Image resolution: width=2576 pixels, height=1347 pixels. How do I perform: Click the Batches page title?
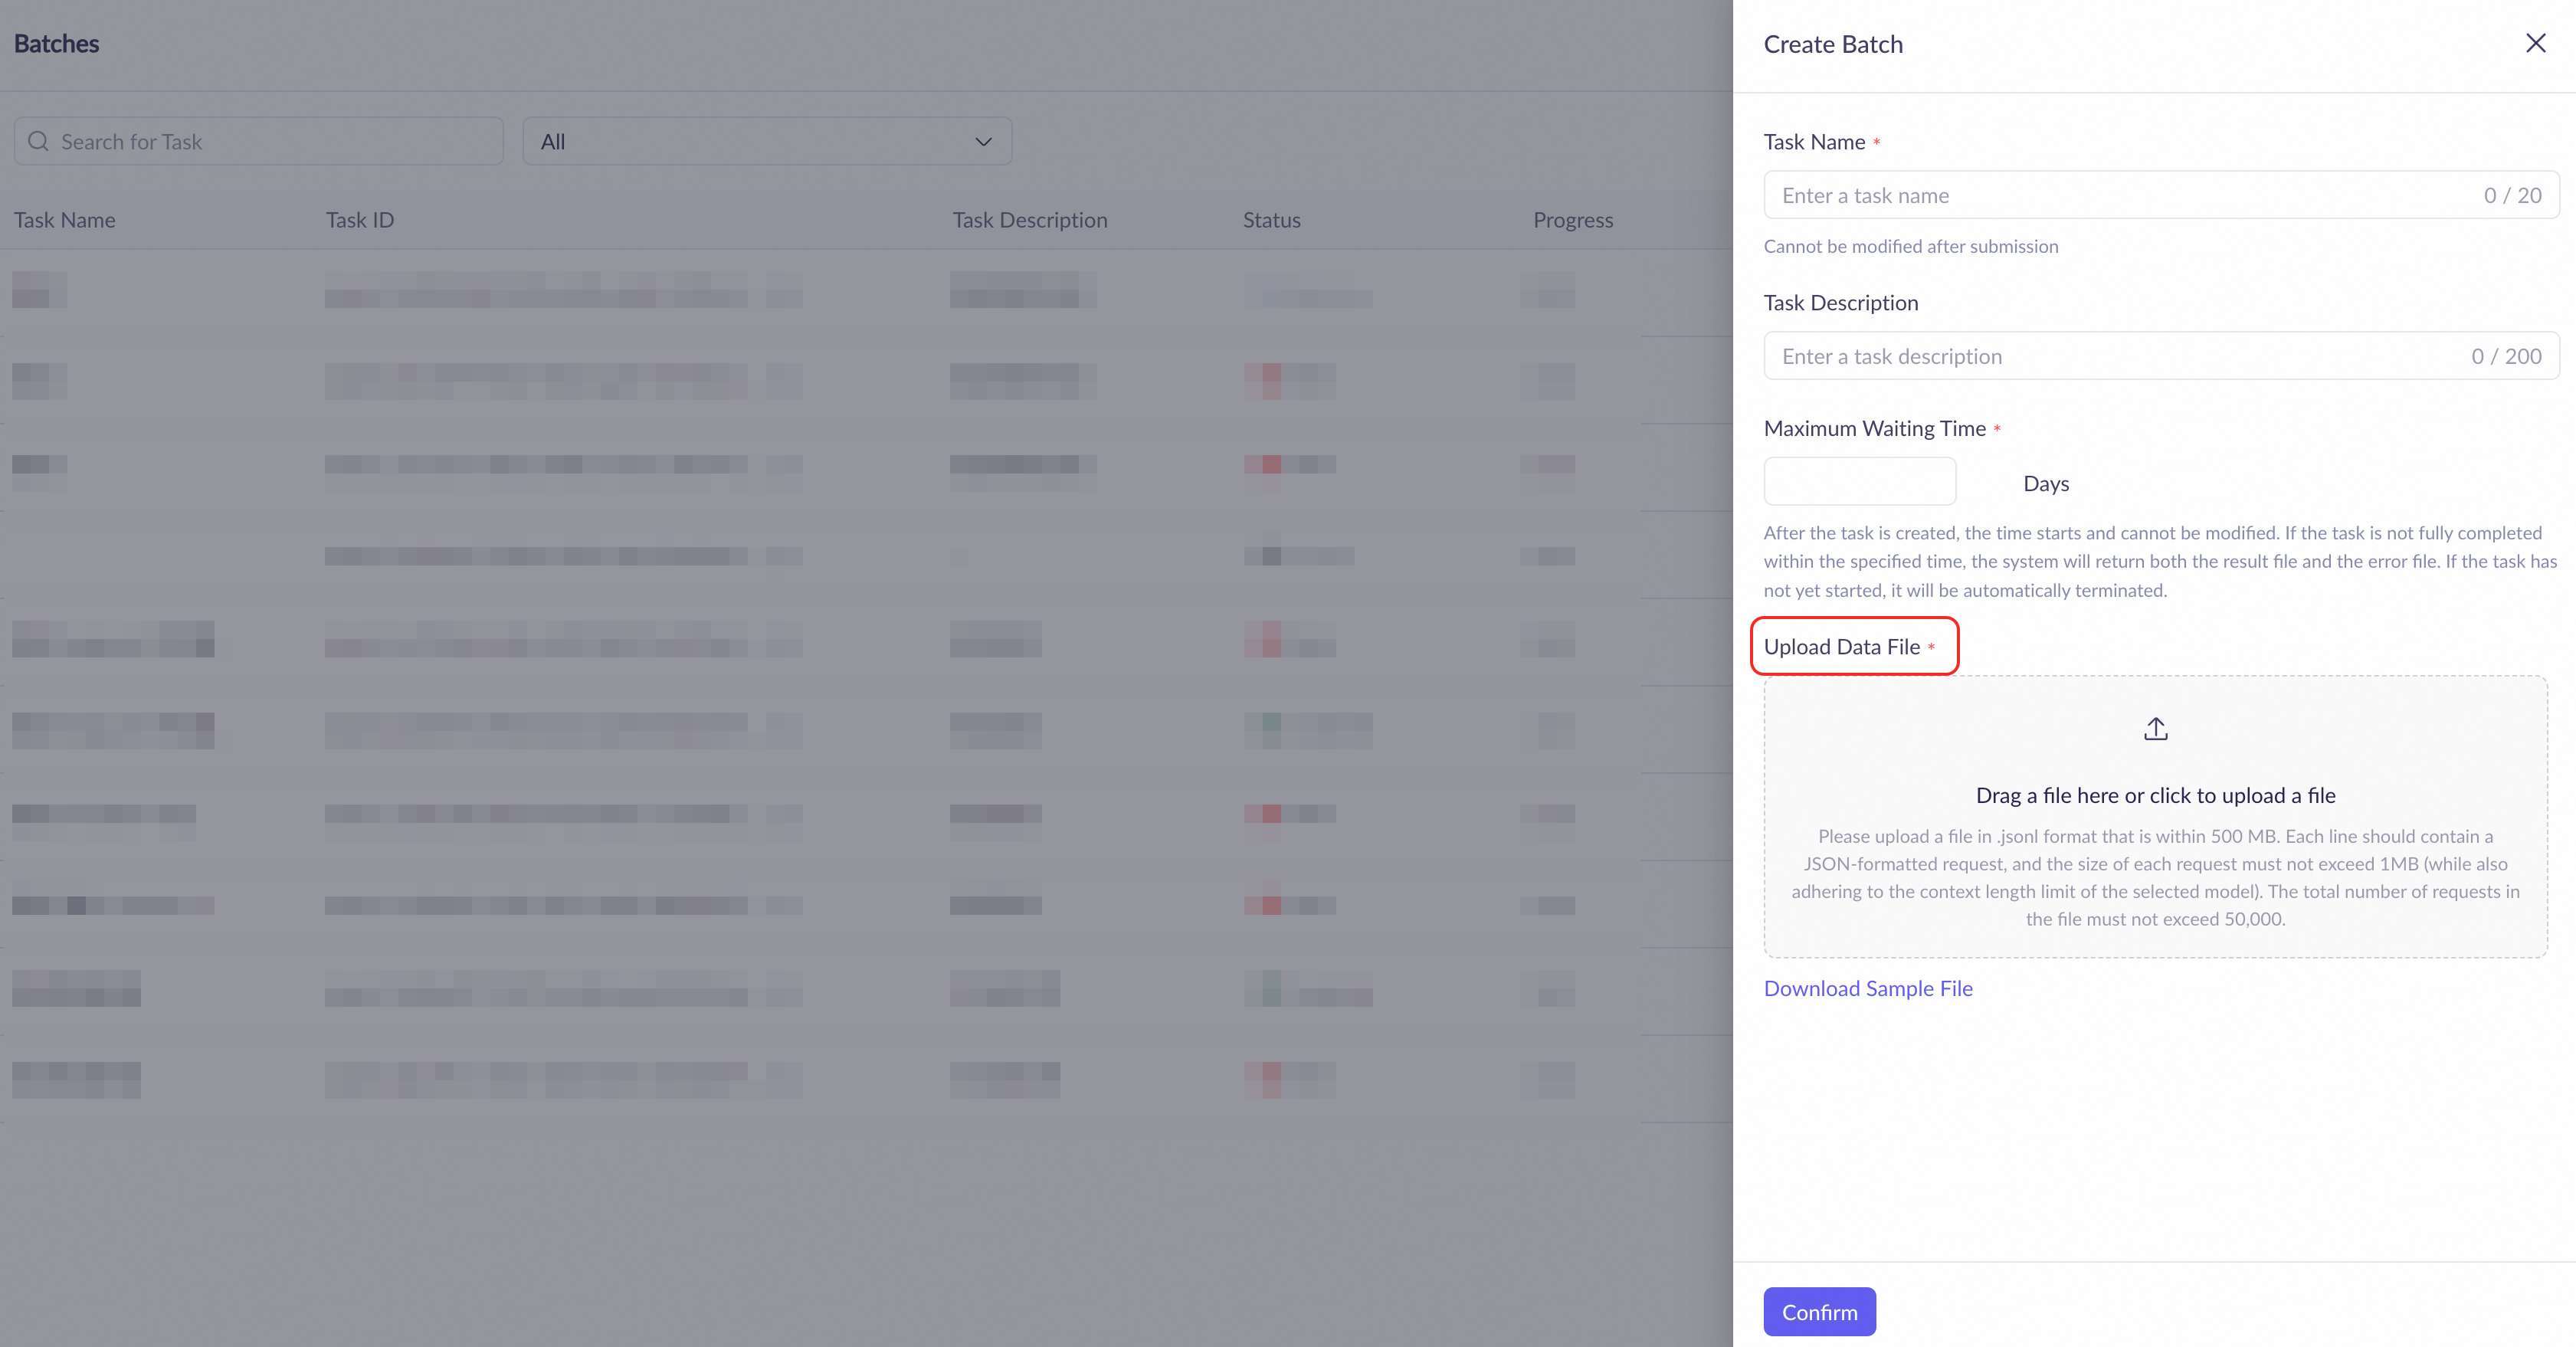point(56,44)
